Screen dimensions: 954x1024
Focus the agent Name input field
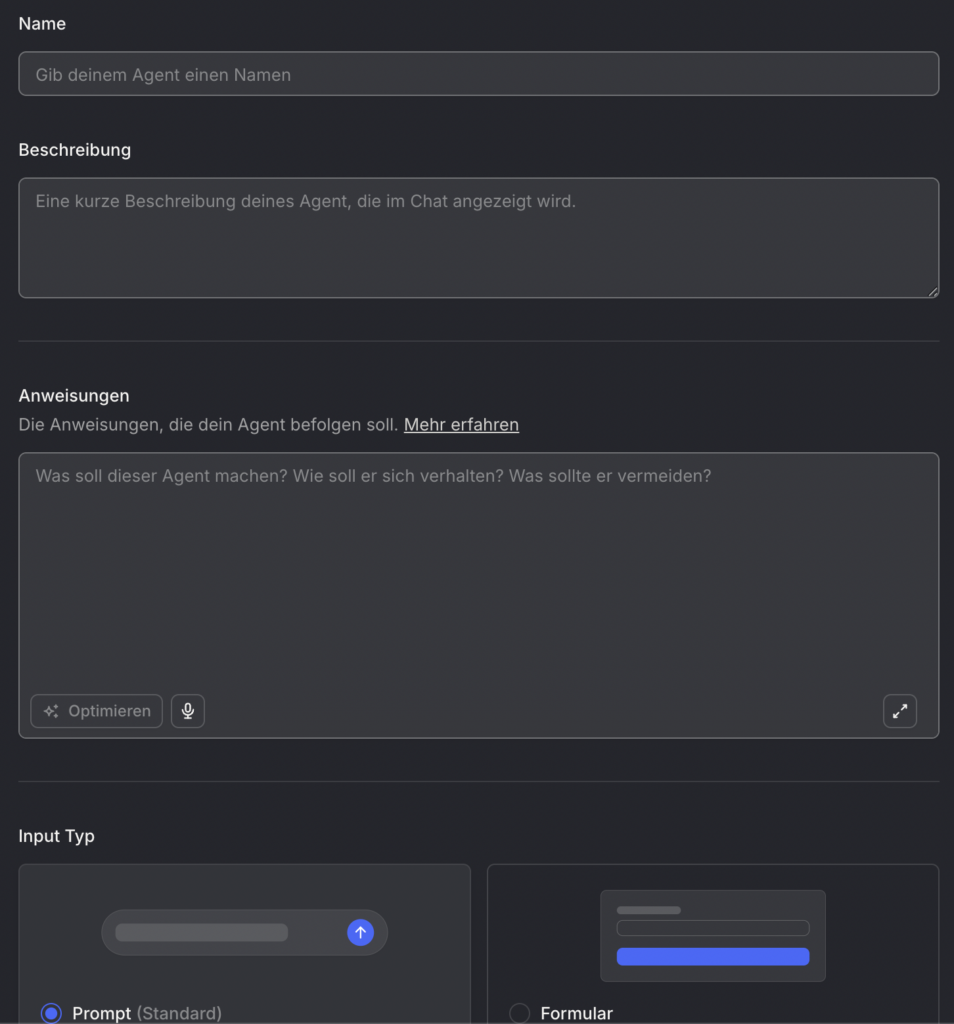pyautogui.click(x=478, y=74)
